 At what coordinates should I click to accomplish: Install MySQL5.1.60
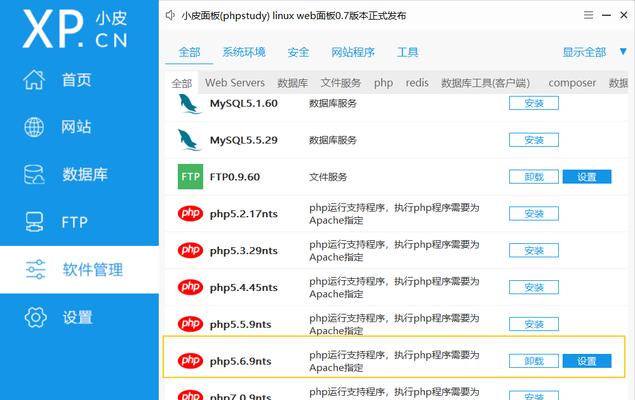click(534, 103)
